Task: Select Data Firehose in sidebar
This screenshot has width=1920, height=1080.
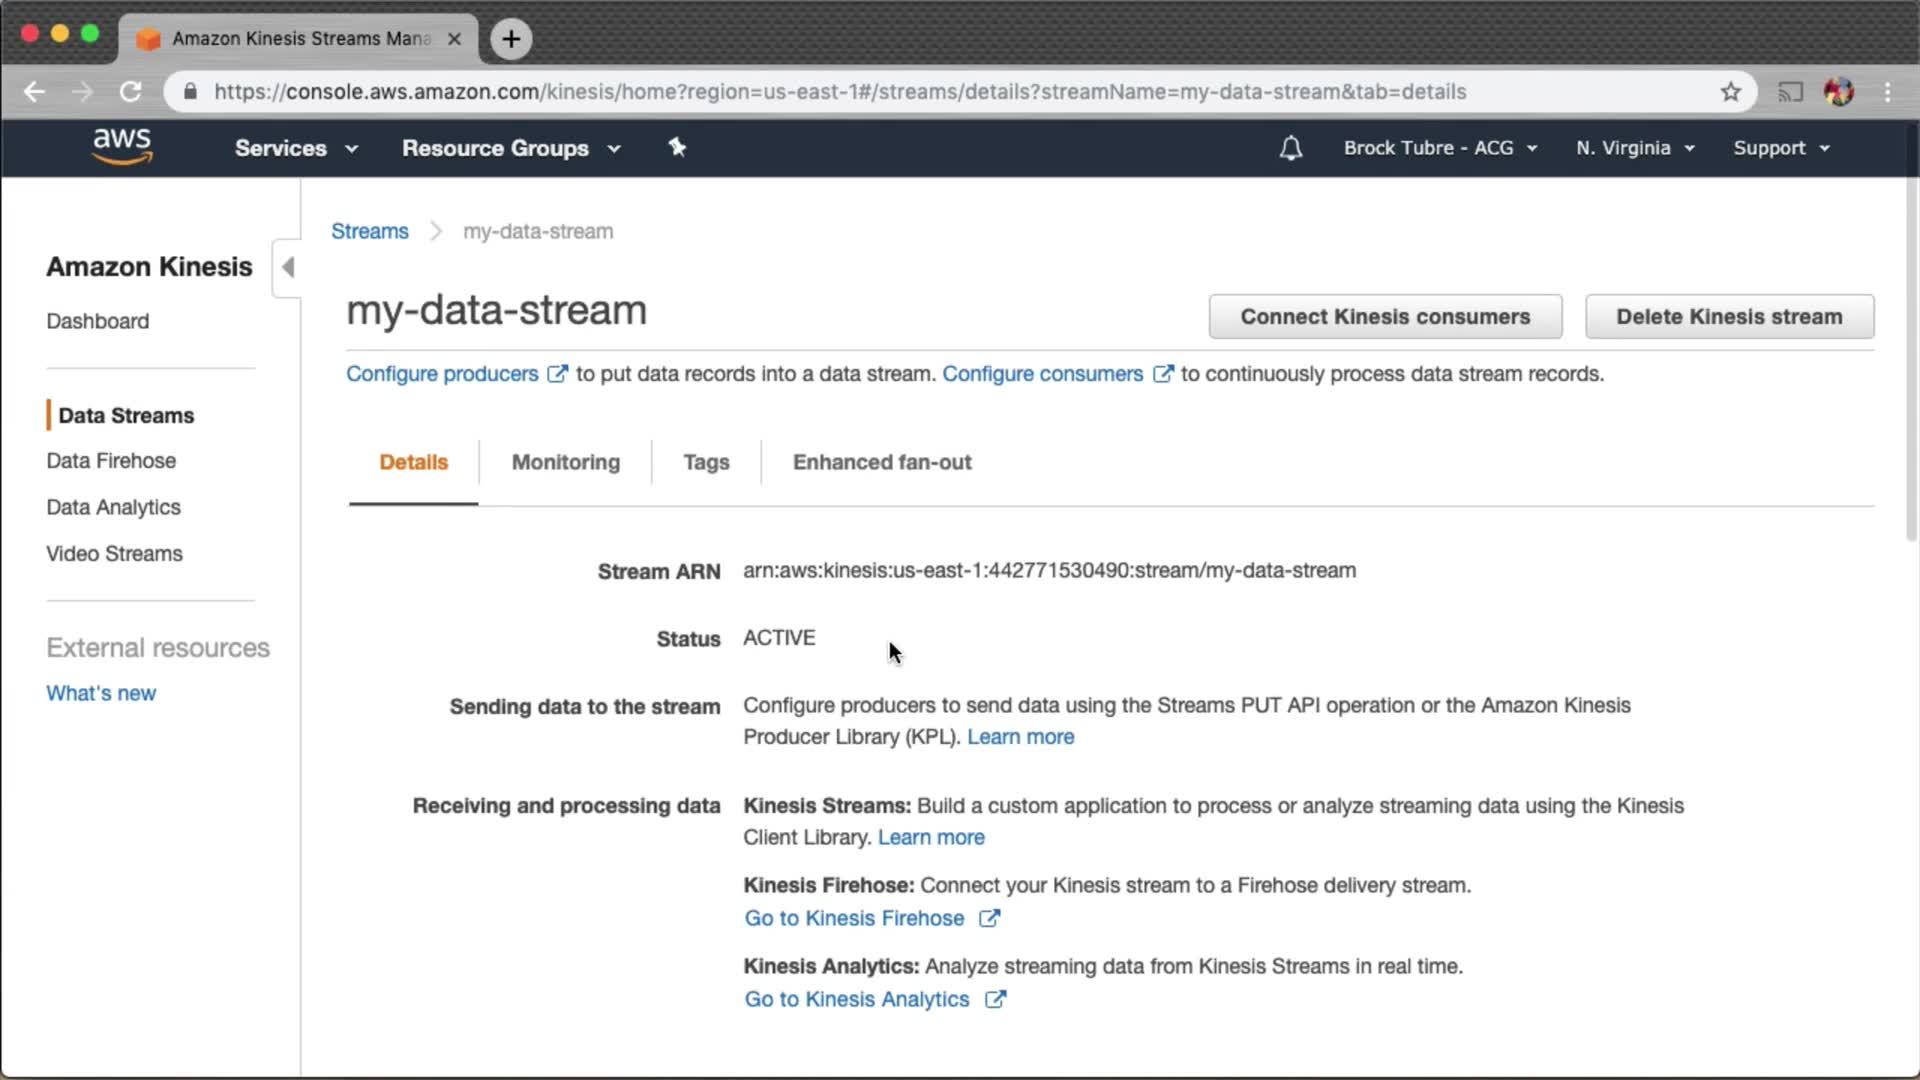Action: (x=111, y=461)
